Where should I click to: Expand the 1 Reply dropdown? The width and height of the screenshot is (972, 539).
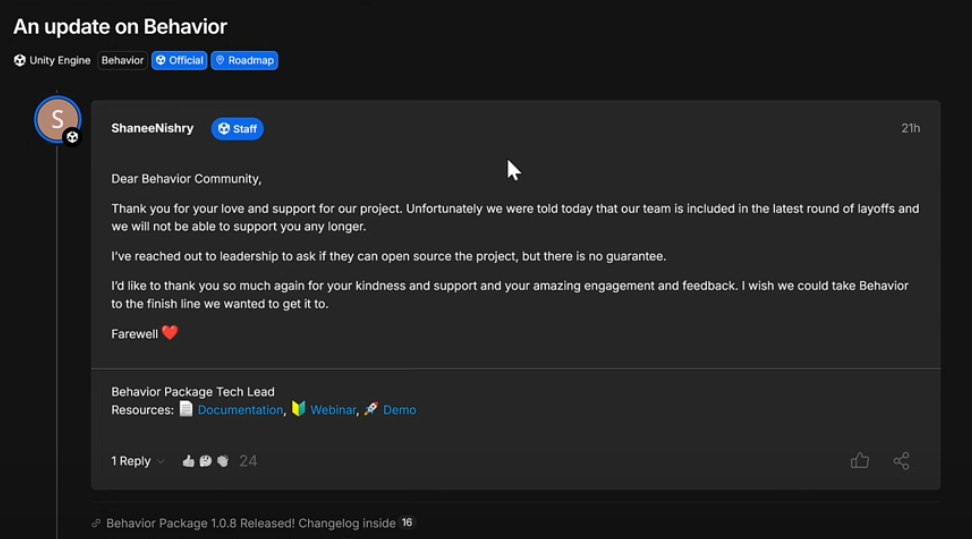138,461
